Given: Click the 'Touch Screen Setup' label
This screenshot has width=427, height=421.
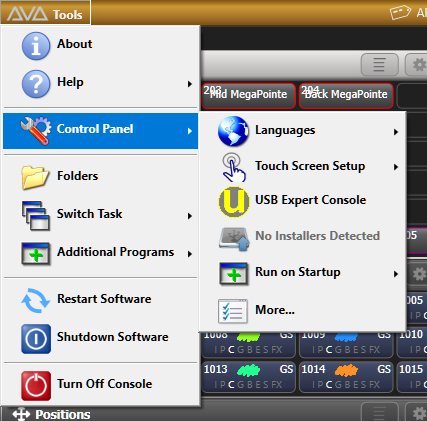Looking at the screenshot, I should [x=310, y=166].
